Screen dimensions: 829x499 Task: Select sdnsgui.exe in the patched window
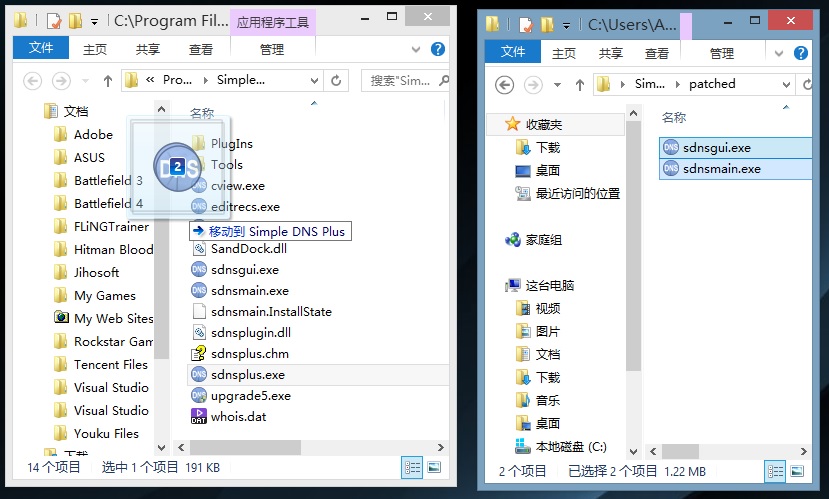[x=736, y=147]
